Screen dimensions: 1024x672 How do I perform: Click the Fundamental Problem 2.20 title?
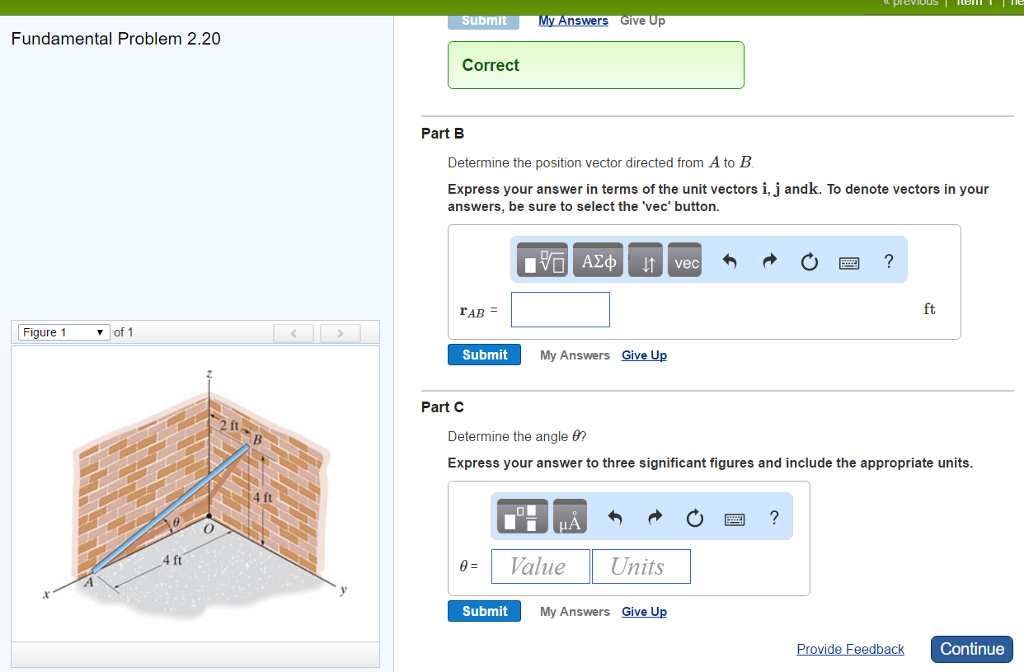tap(116, 39)
